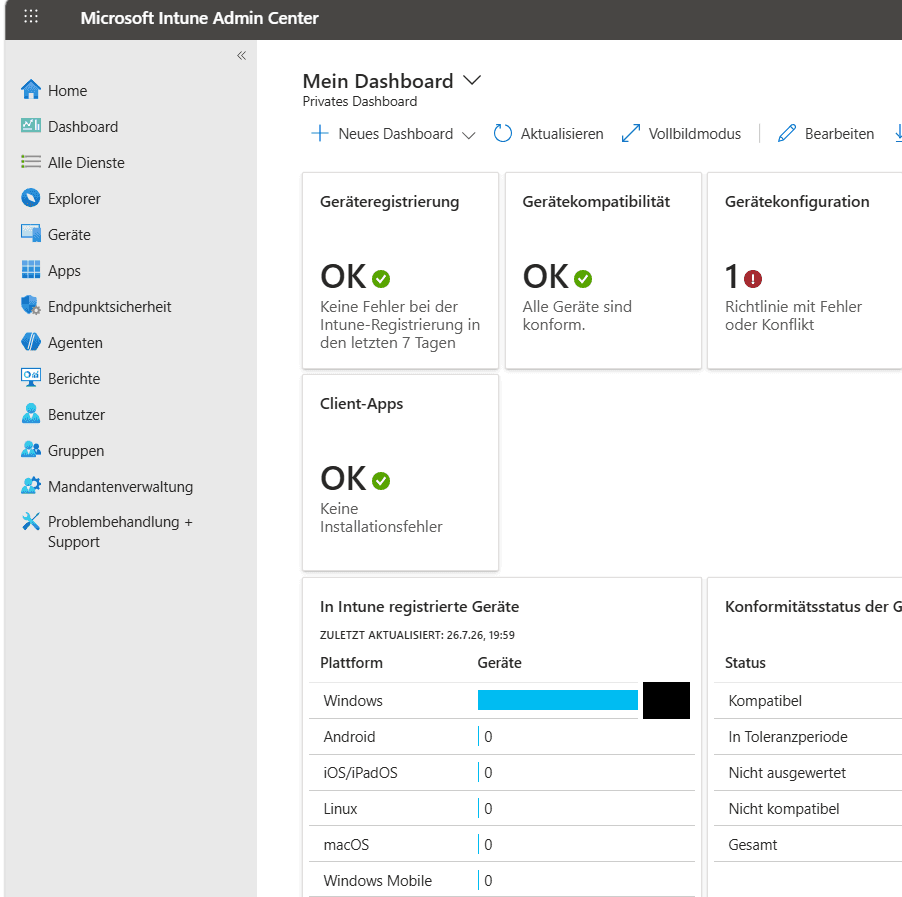This screenshot has width=902, height=897.
Task: Click the Dashboard chart icon
Action: 31,126
